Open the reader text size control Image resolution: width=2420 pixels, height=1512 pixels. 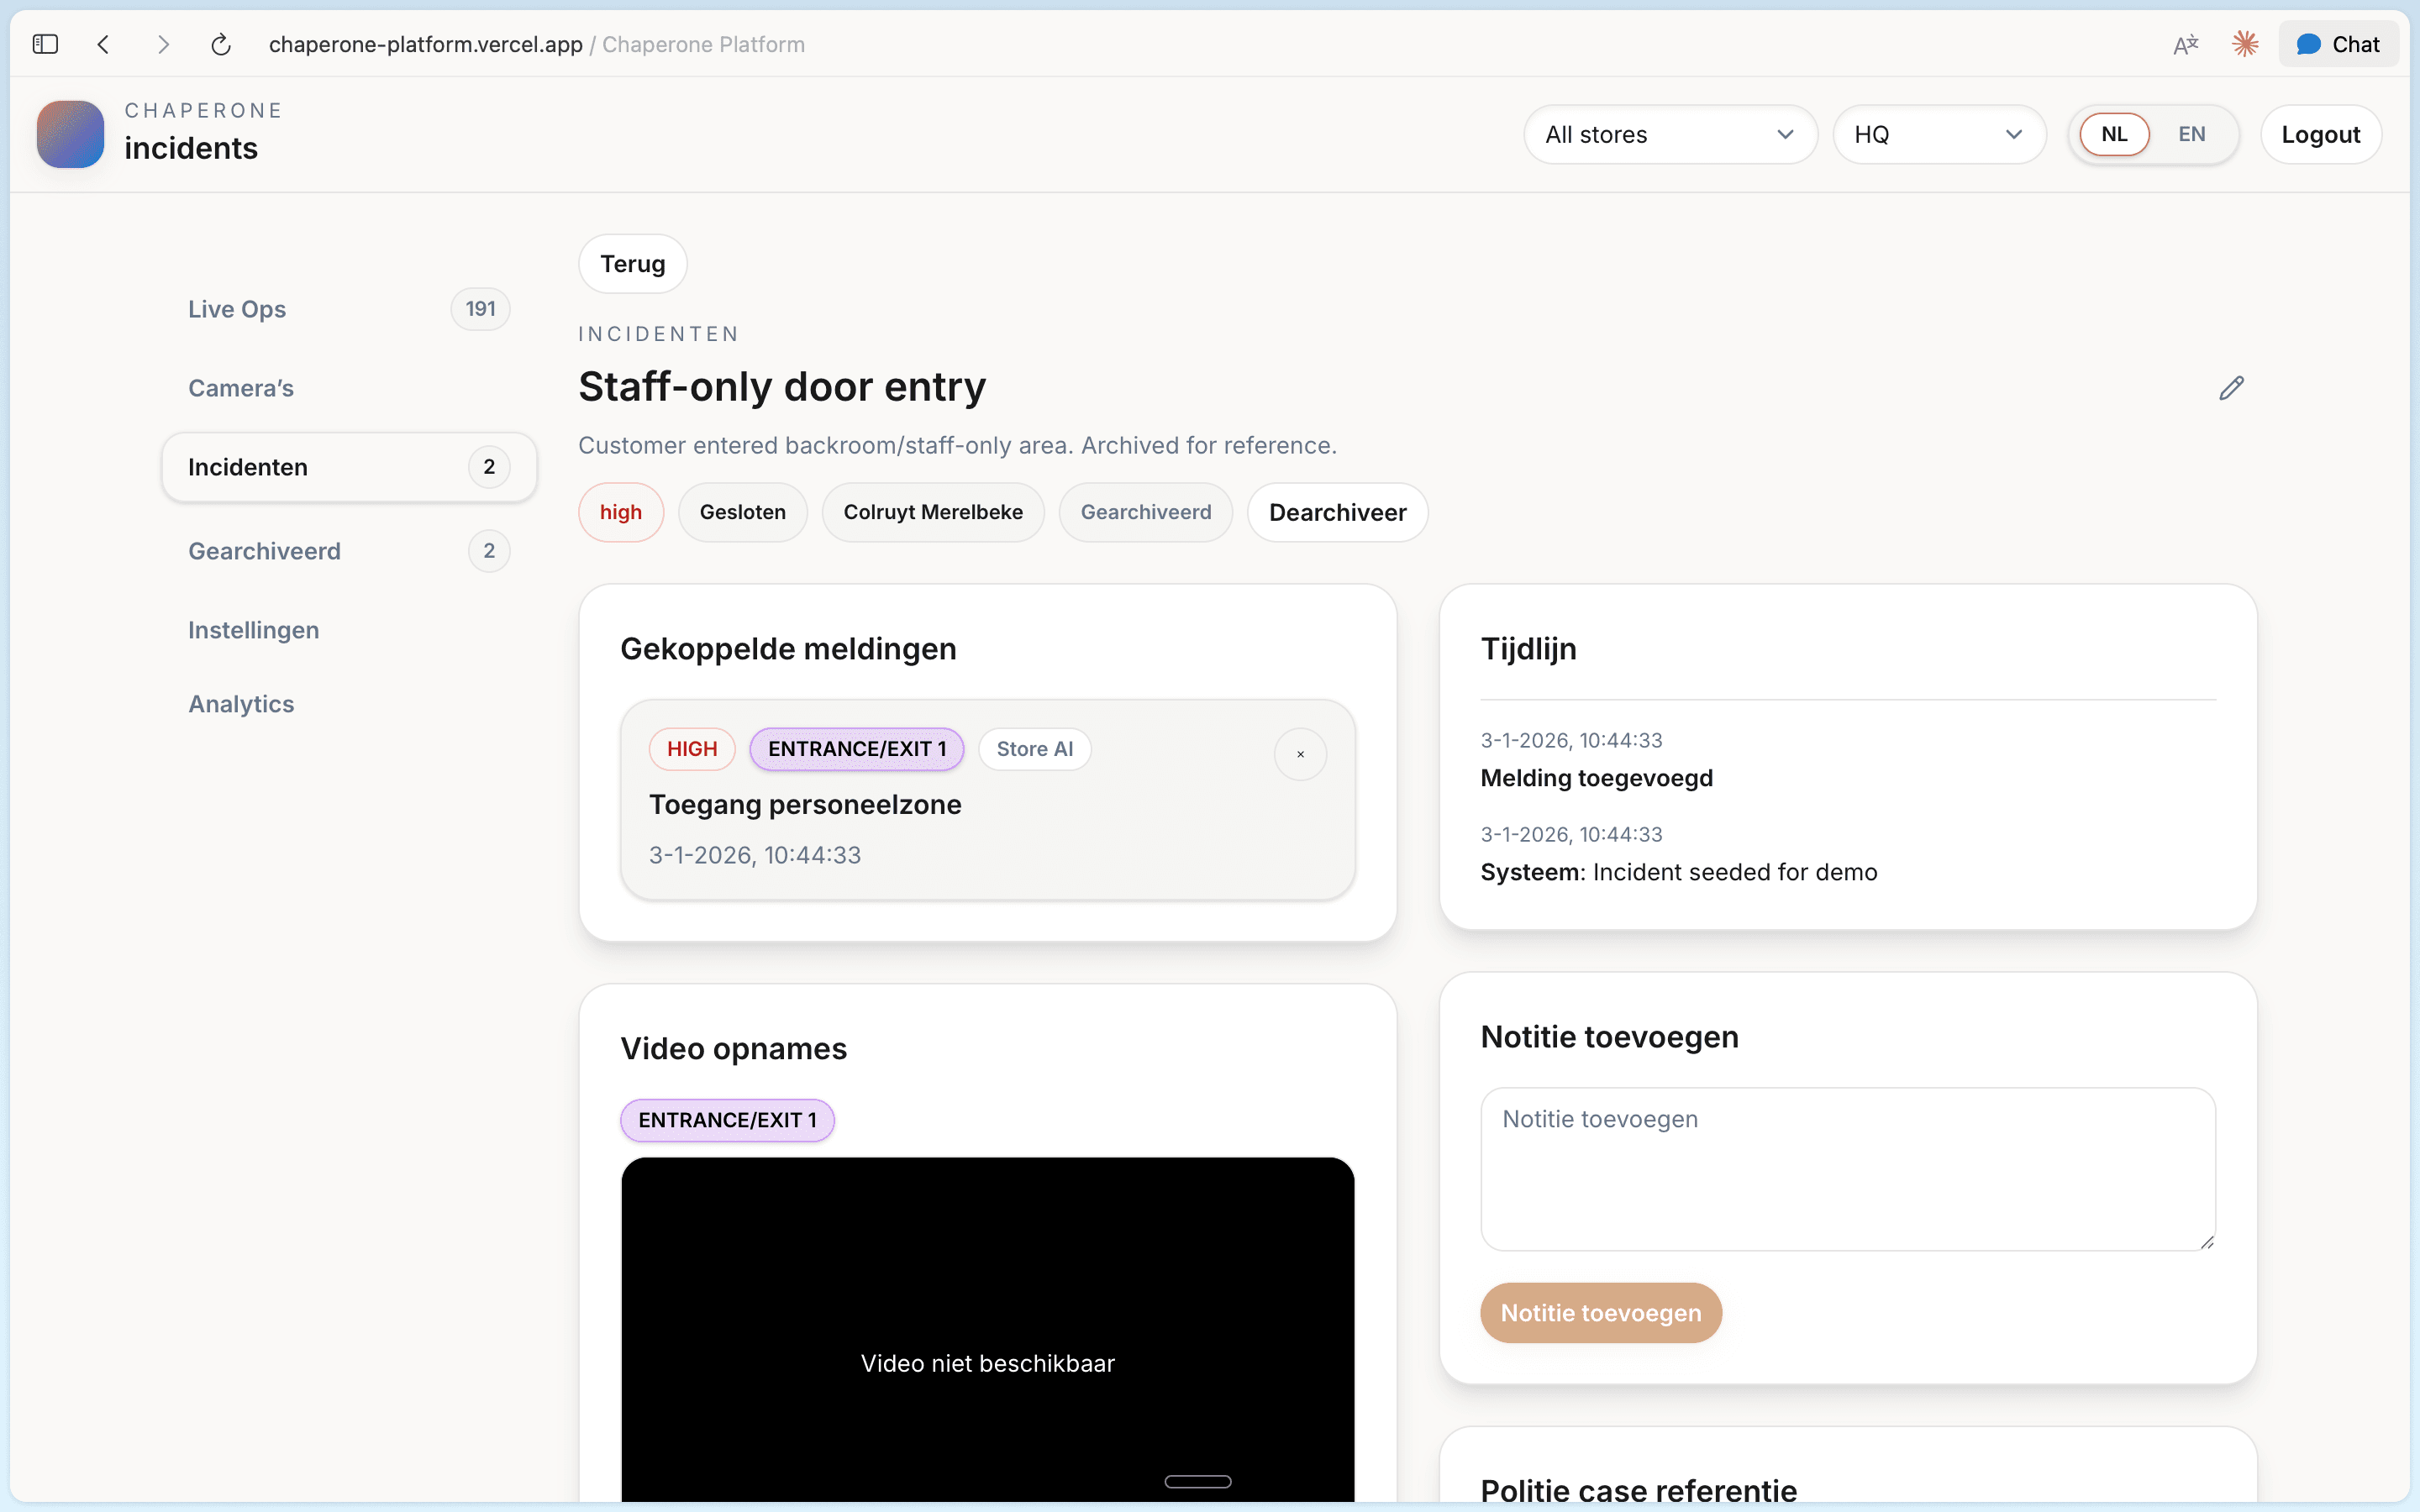pos(2186,44)
